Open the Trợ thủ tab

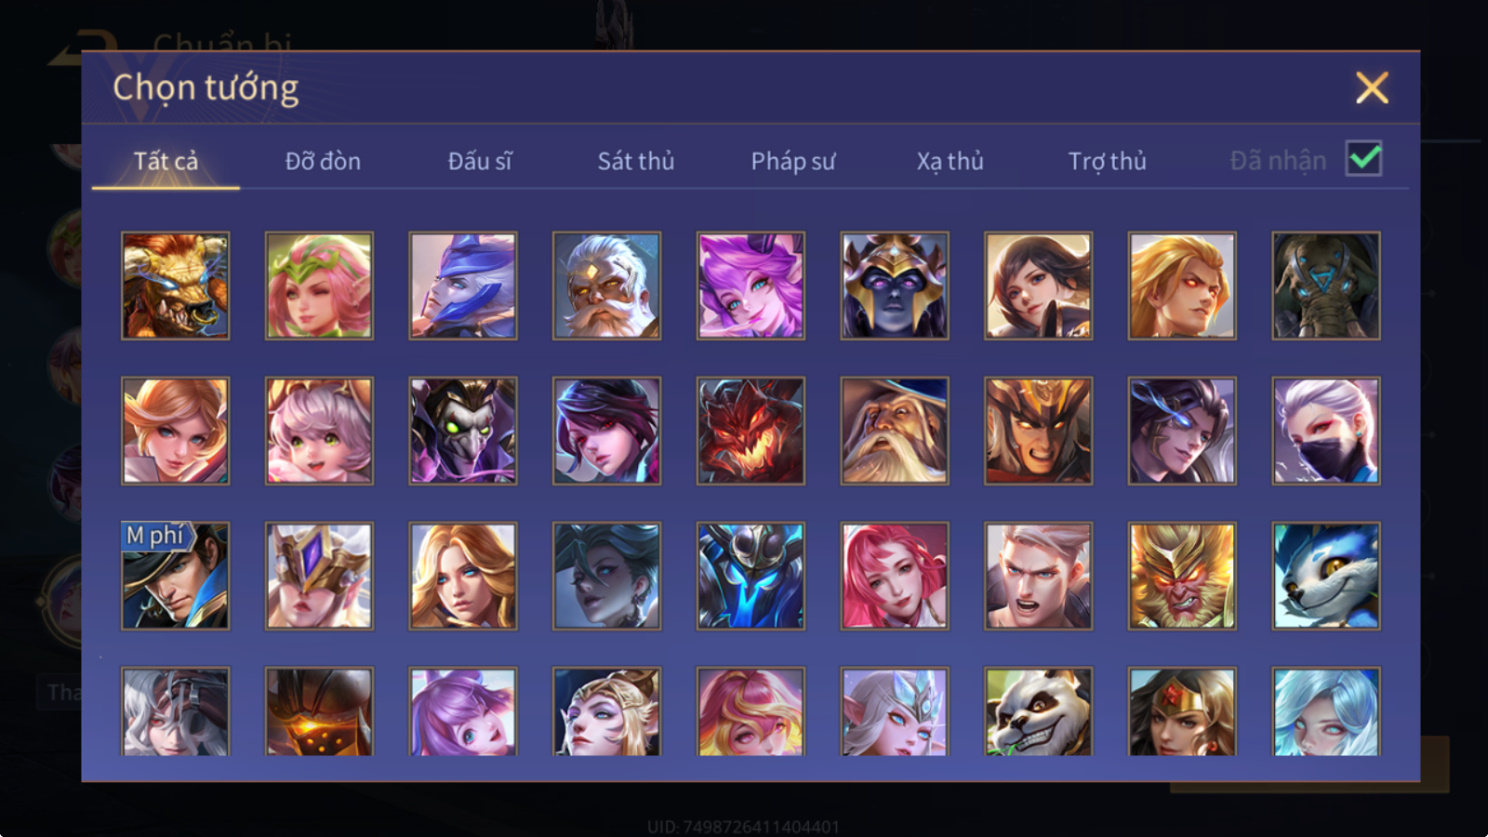point(1107,161)
